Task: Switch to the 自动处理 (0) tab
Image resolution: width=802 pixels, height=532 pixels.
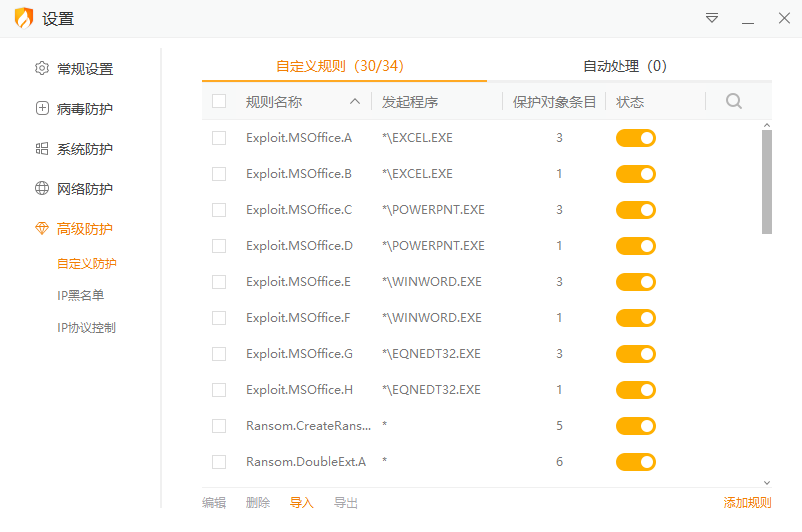Action: 625,66
